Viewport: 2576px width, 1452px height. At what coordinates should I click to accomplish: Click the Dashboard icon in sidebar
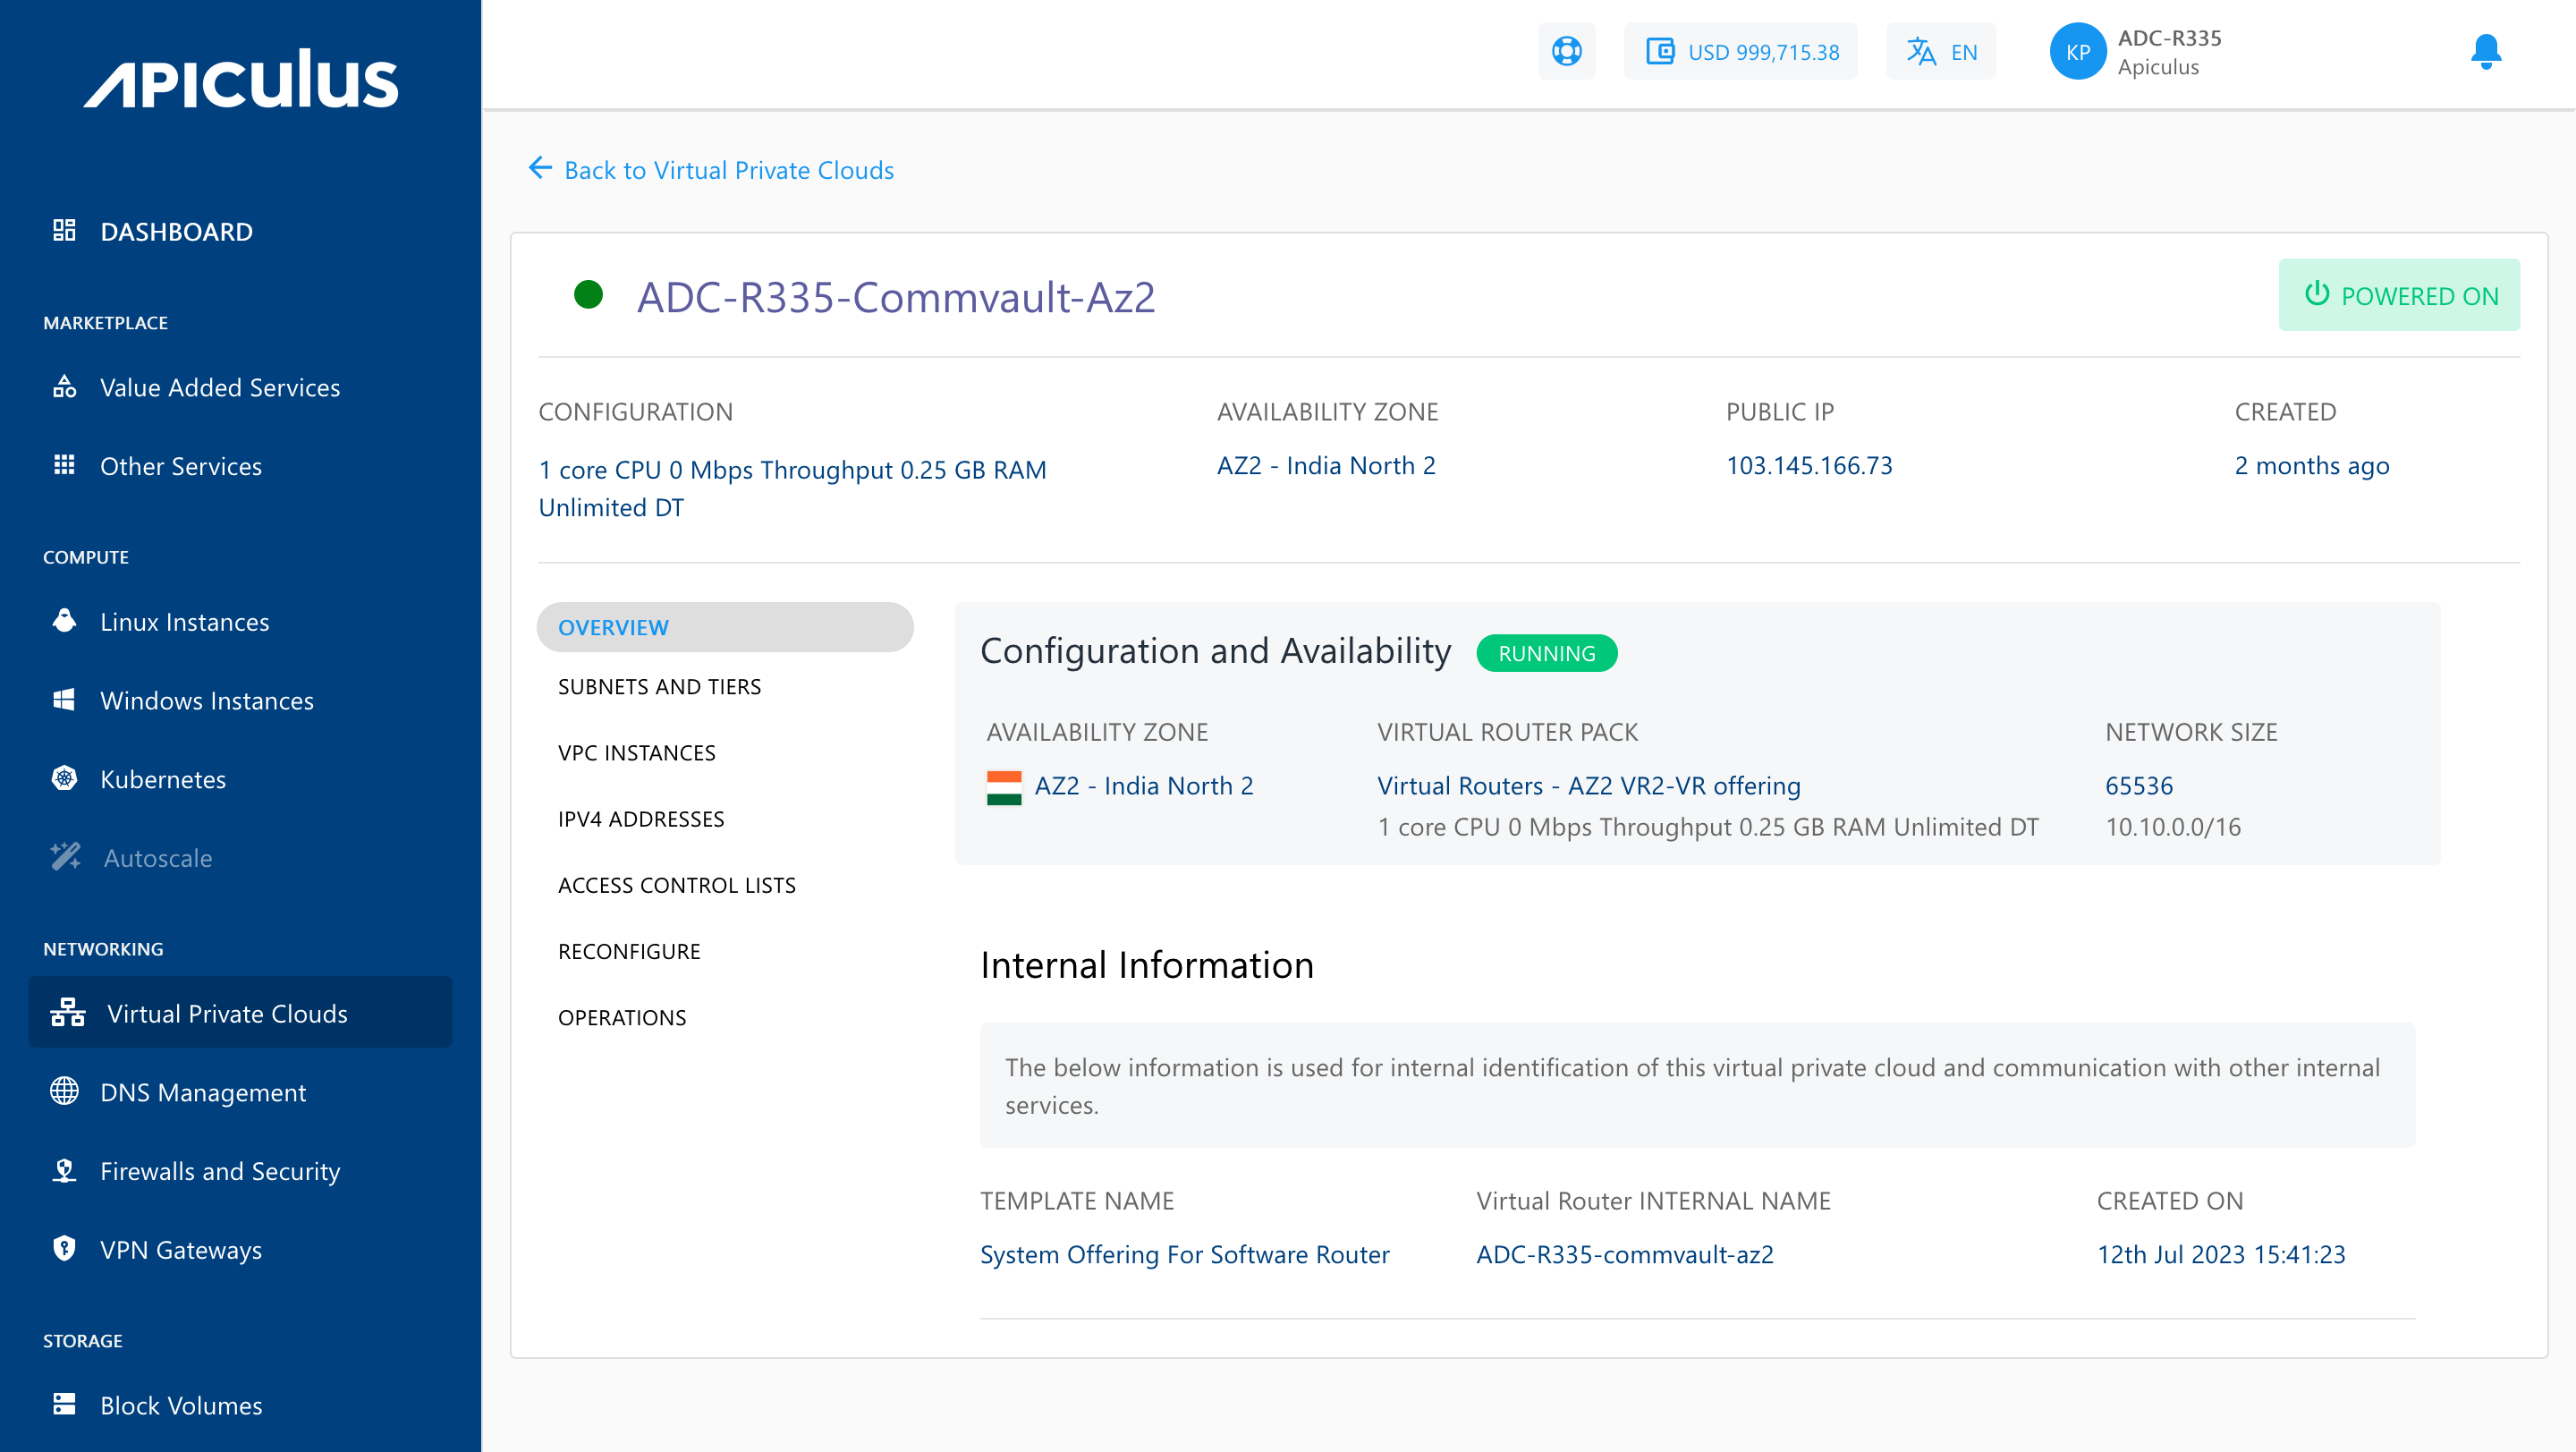coord(65,230)
